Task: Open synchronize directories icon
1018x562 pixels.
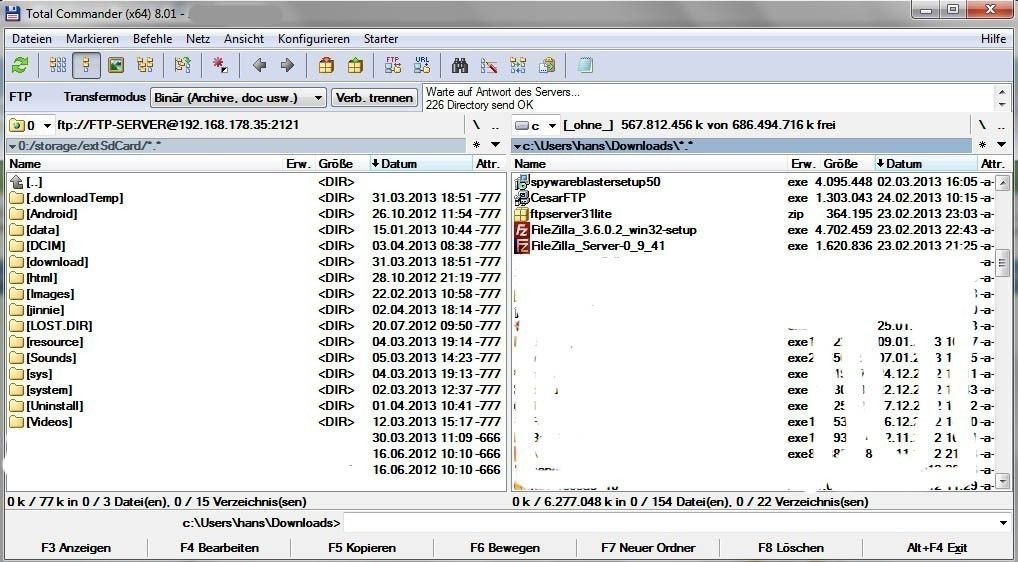Action: click(518, 66)
